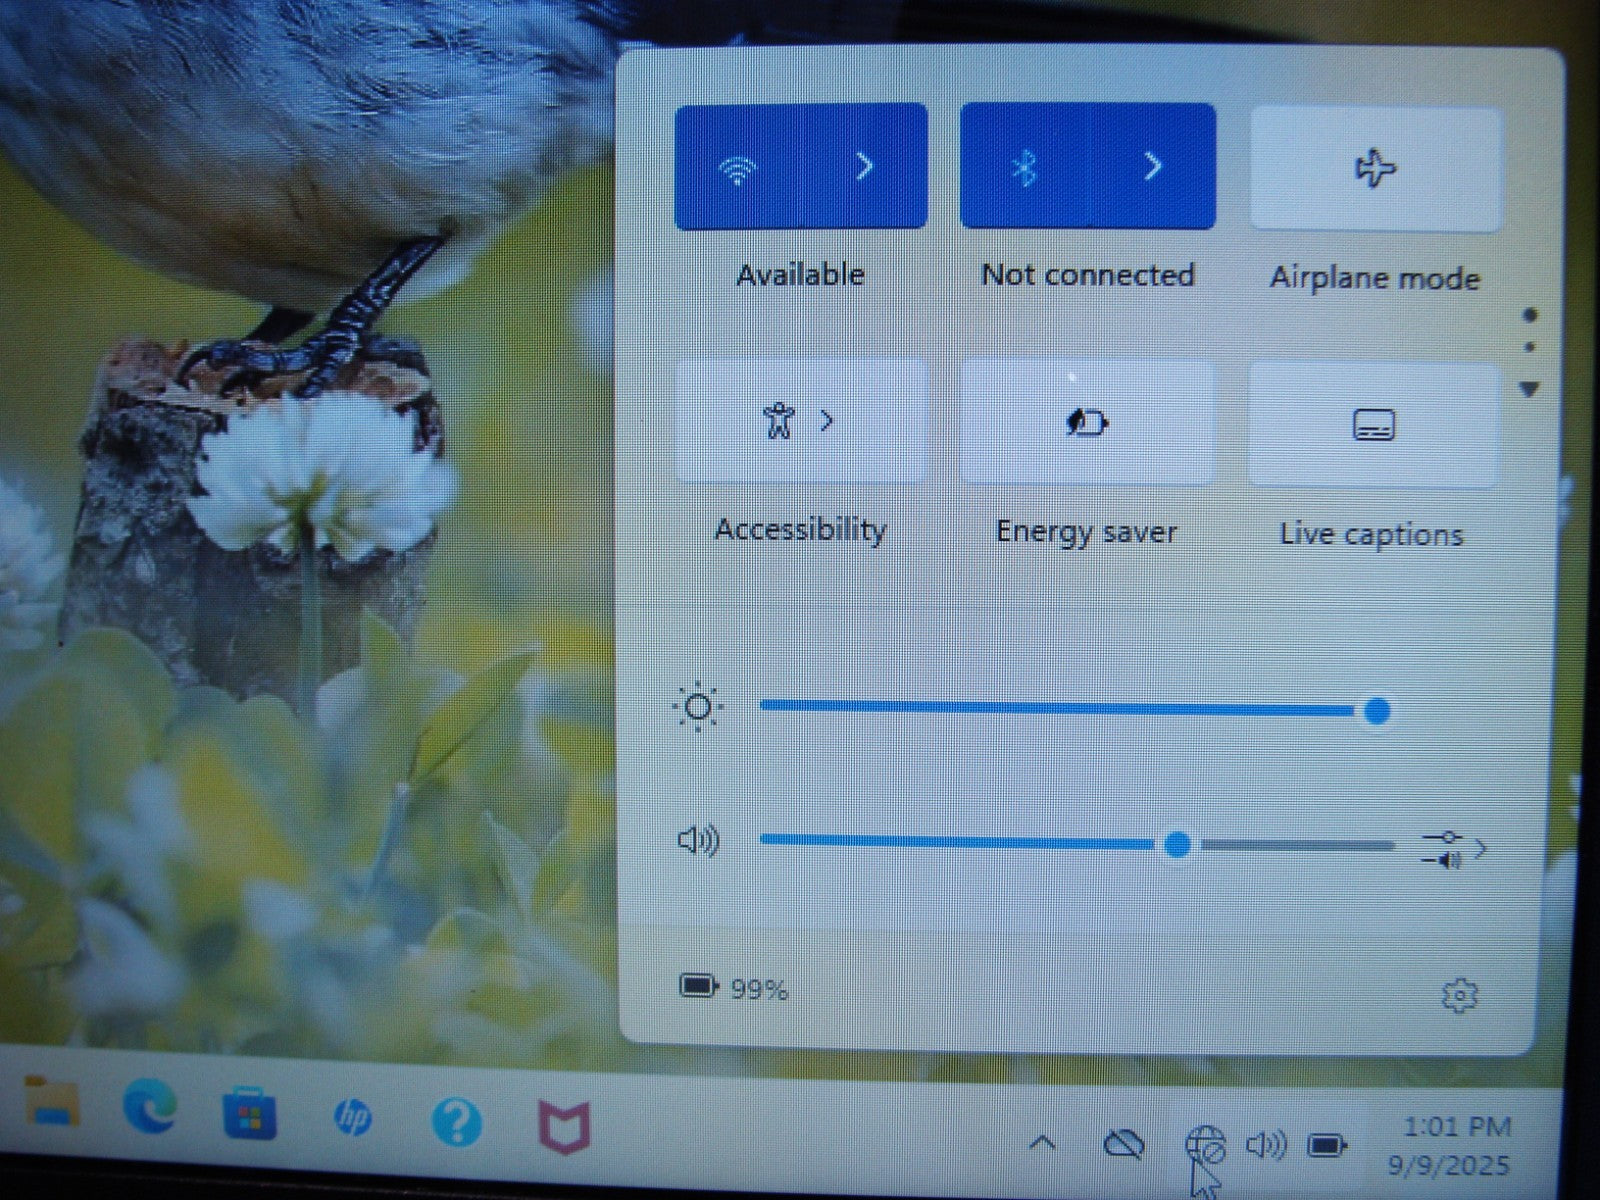The width and height of the screenshot is (1600, 1200).
Task: Enable Airplane mode
Action: pos(1375,170)
